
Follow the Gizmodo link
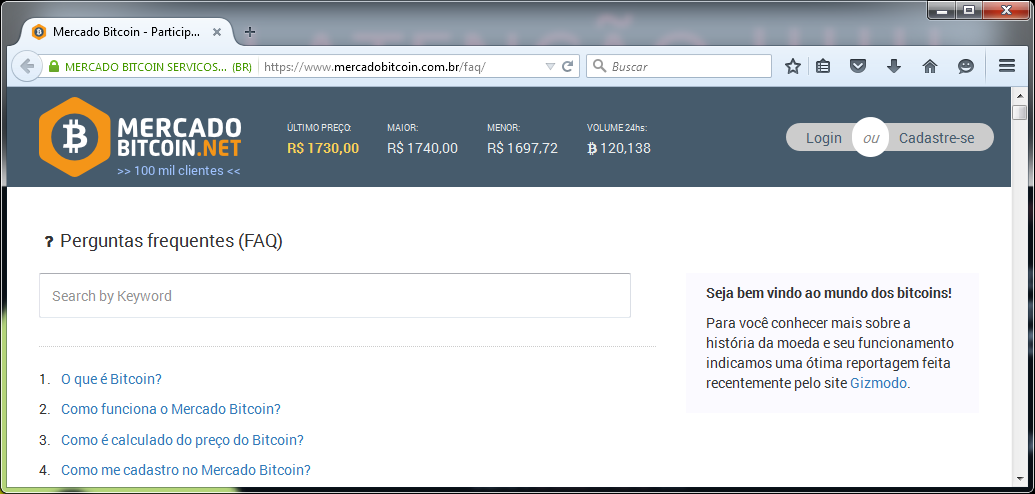[x=879, y=383]
